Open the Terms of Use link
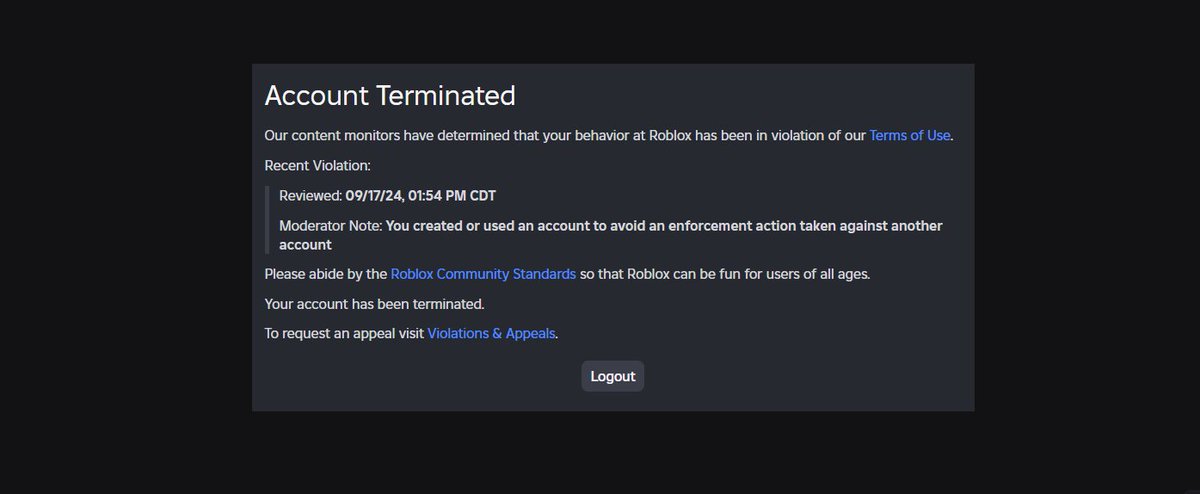Viewport: 1200px width, 494px height. 910,135
